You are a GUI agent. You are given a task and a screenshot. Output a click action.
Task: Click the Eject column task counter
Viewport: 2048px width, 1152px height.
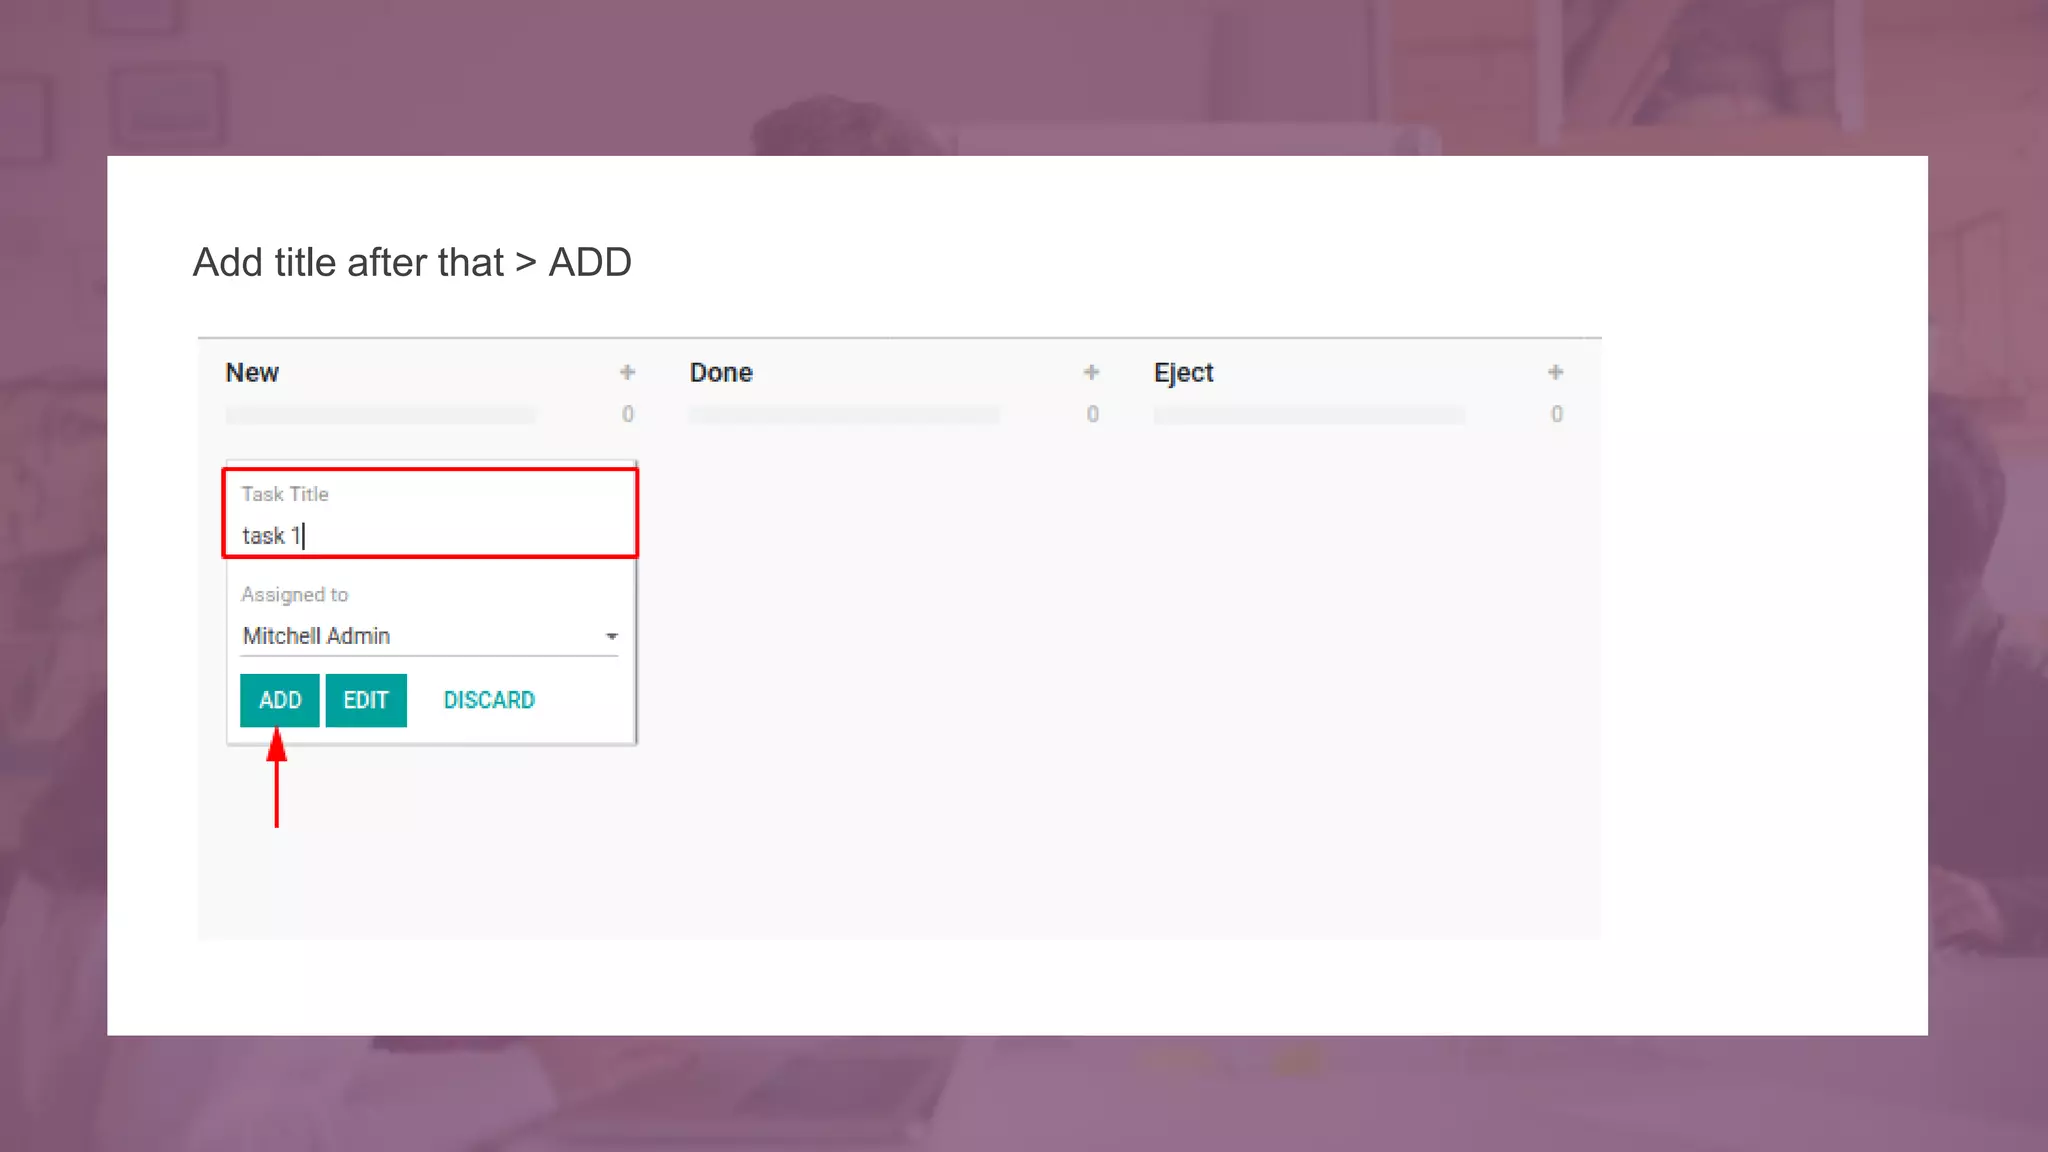(1556, 414)
